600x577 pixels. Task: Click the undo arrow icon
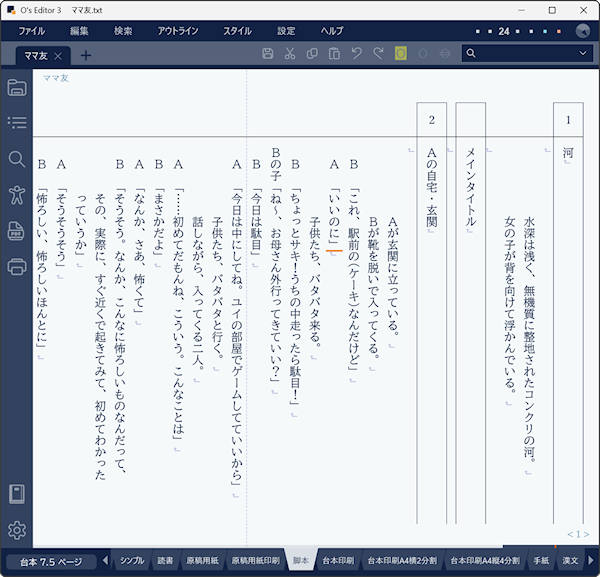coord(356,54)
